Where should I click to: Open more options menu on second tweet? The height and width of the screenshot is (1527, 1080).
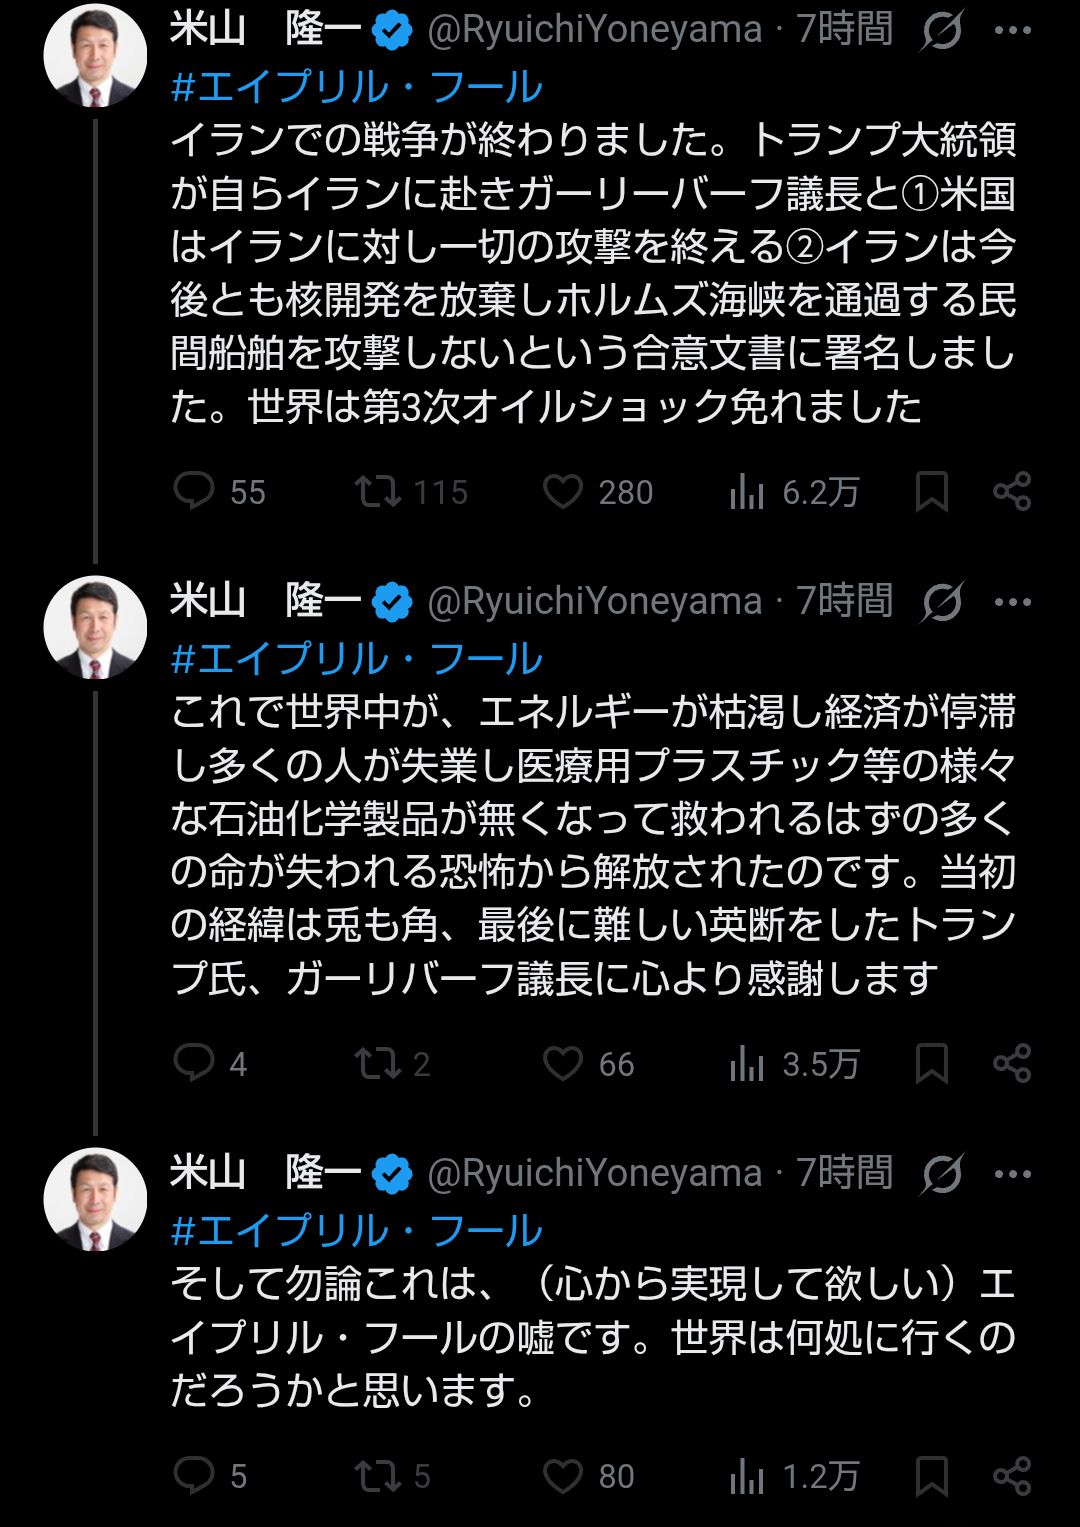(1012, 602)
